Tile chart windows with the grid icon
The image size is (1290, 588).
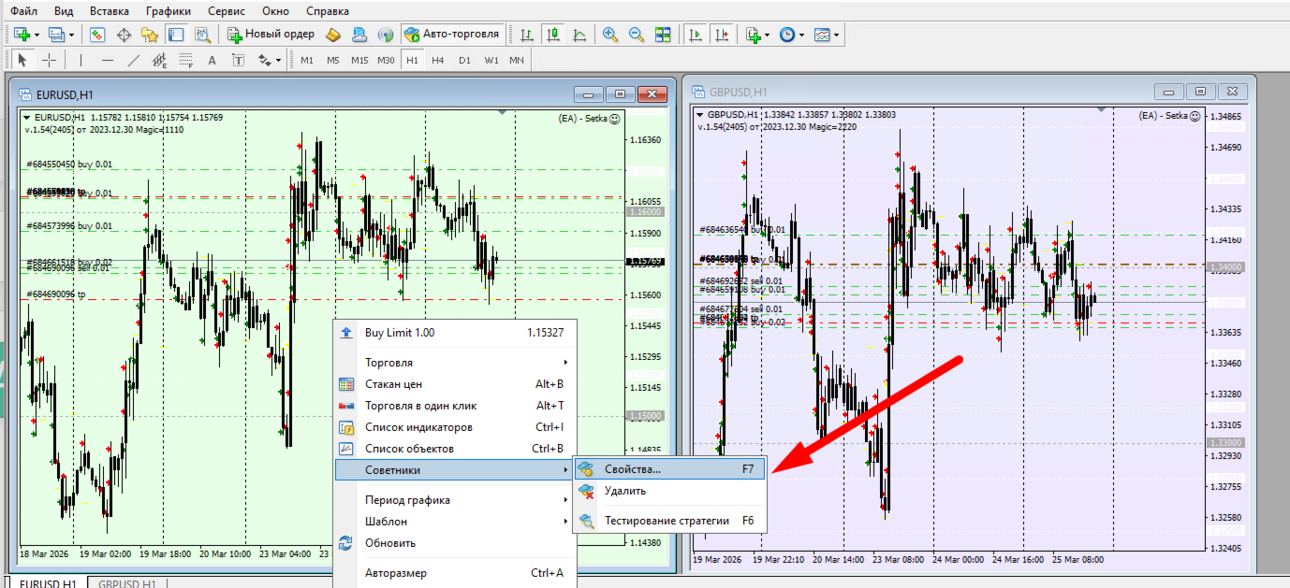(662, 34)
